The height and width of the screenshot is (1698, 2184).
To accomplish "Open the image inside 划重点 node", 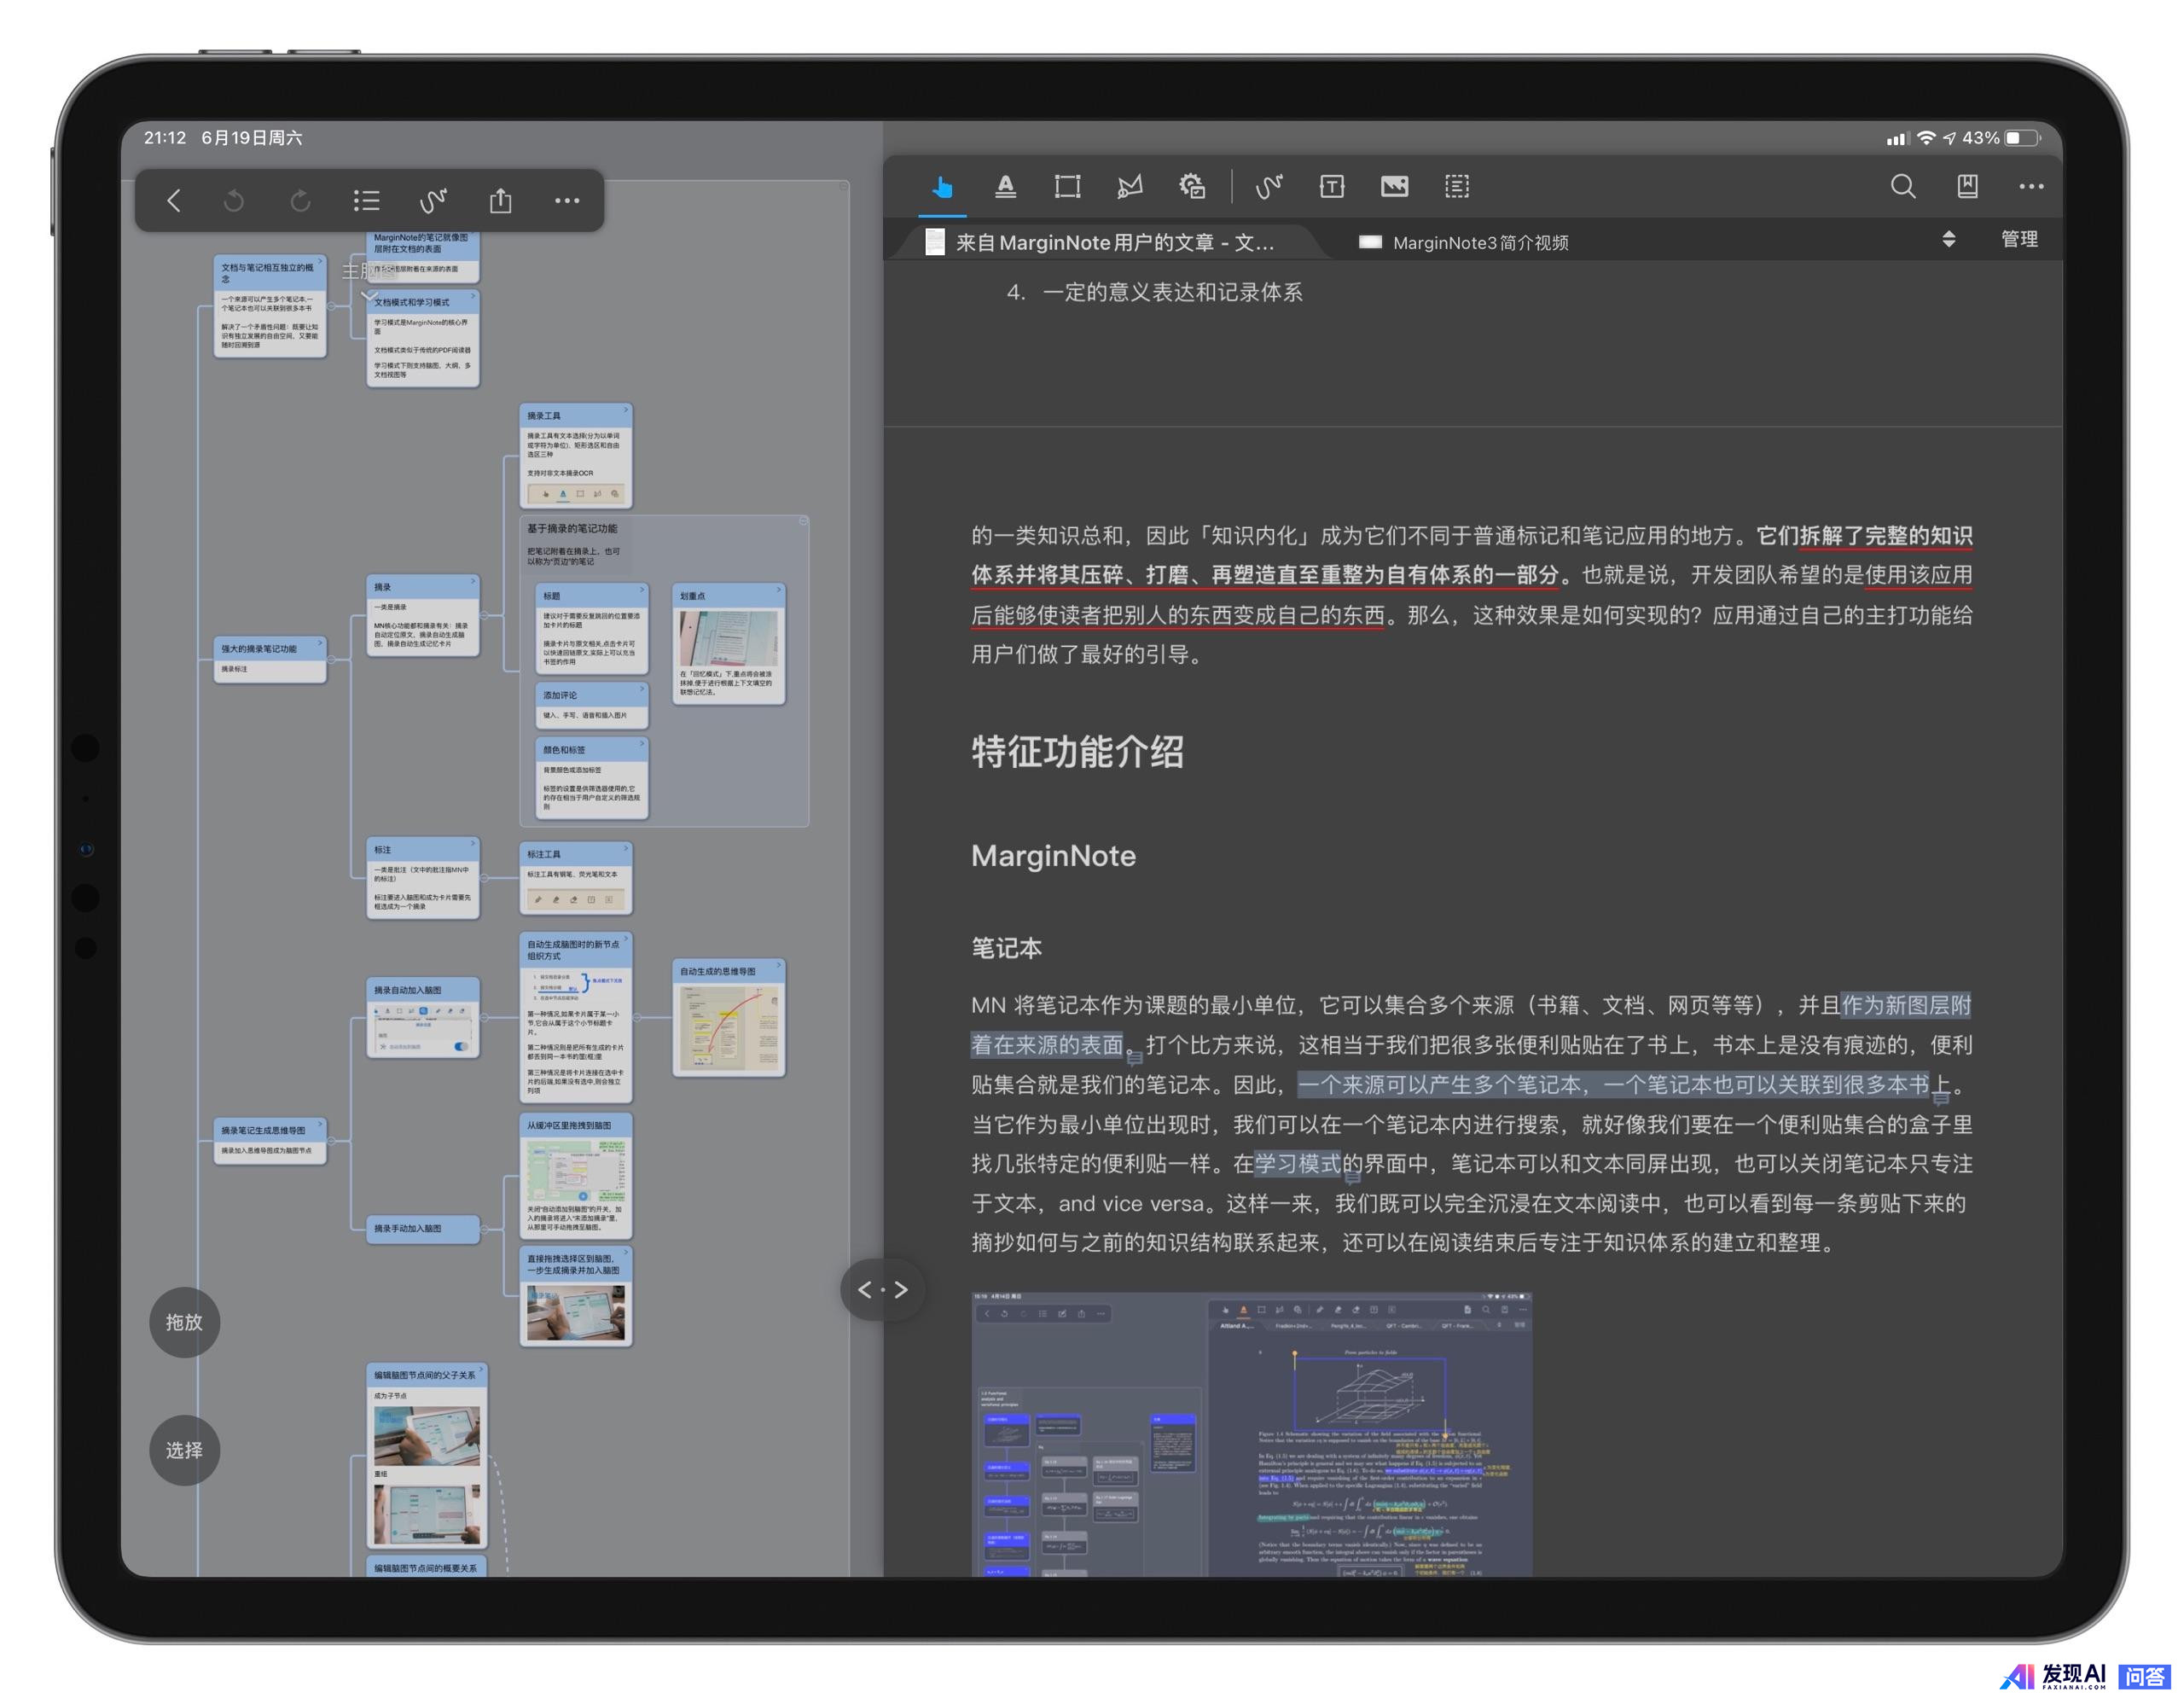I will coord(729,638).
